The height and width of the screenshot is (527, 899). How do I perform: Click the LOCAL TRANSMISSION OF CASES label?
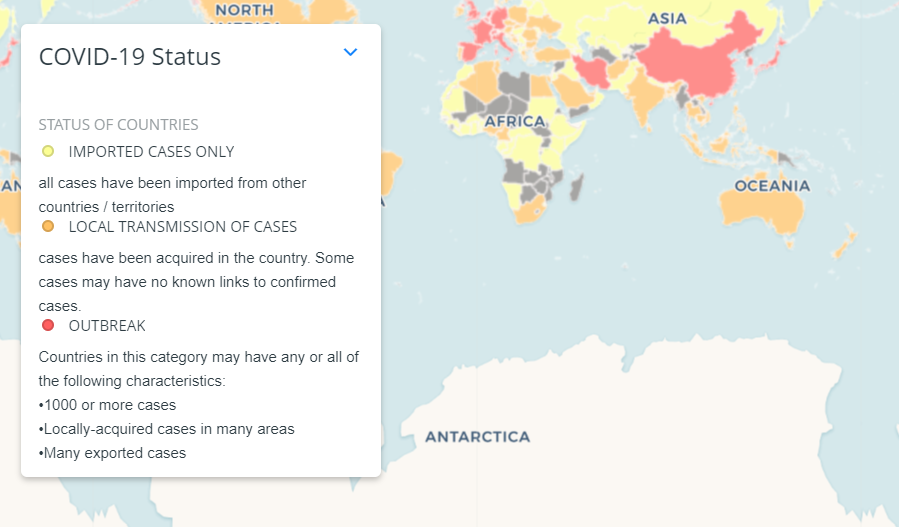[x=183, y=227]
